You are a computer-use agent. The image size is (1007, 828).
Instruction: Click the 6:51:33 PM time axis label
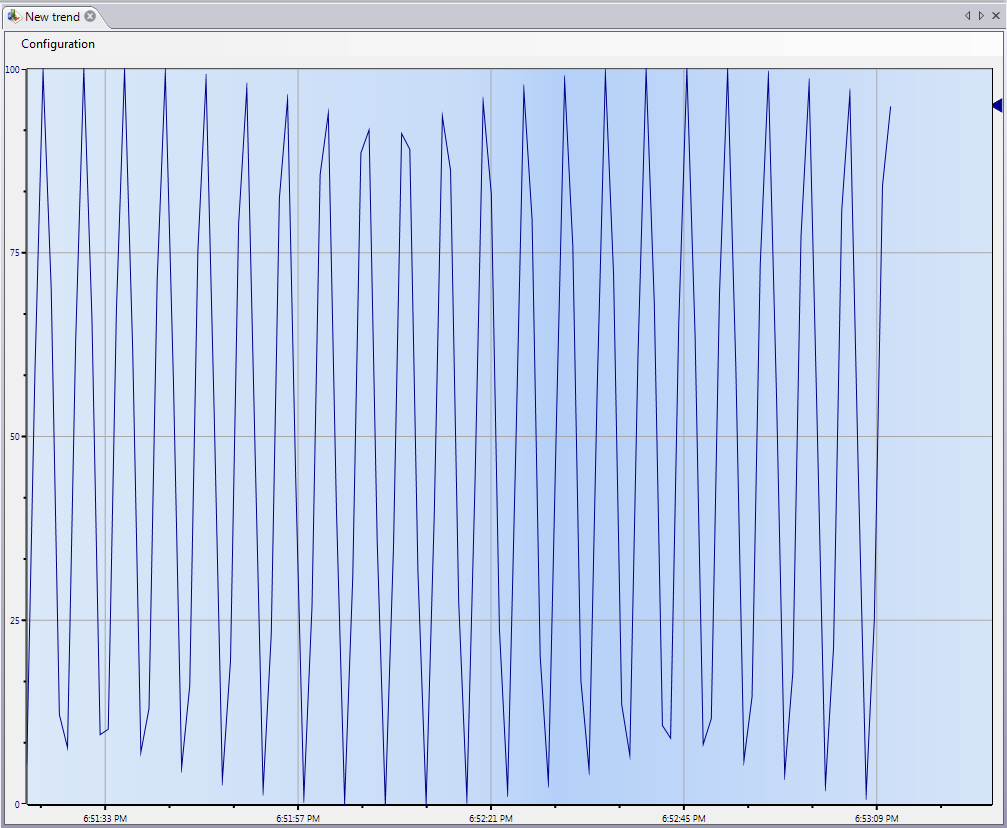coord(105,819)
